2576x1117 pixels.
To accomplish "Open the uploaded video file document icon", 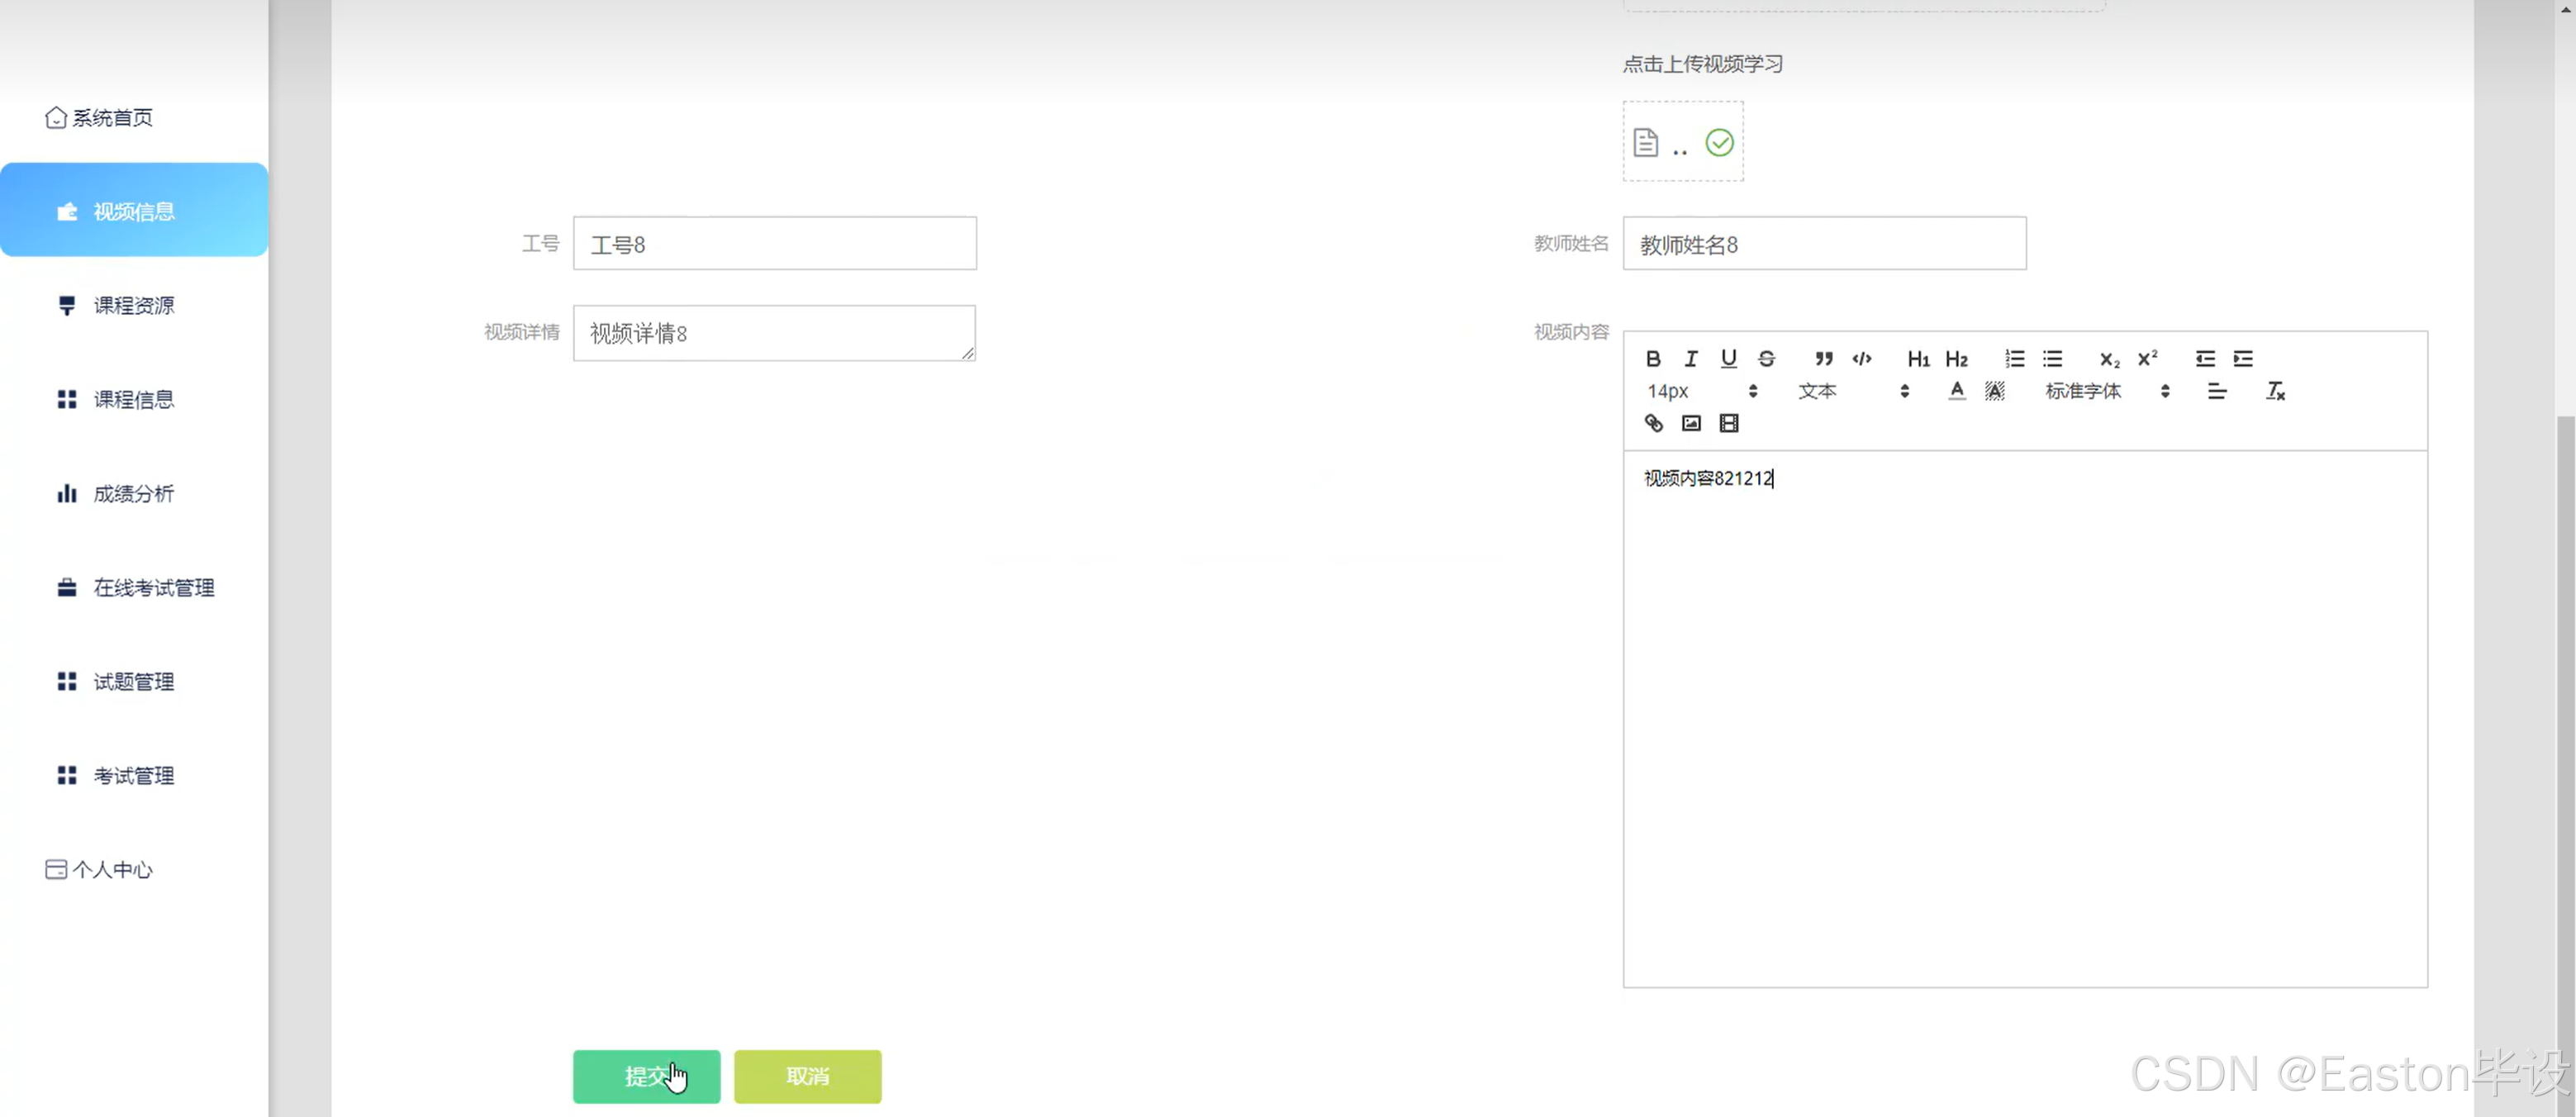I will click(1646, 143).
